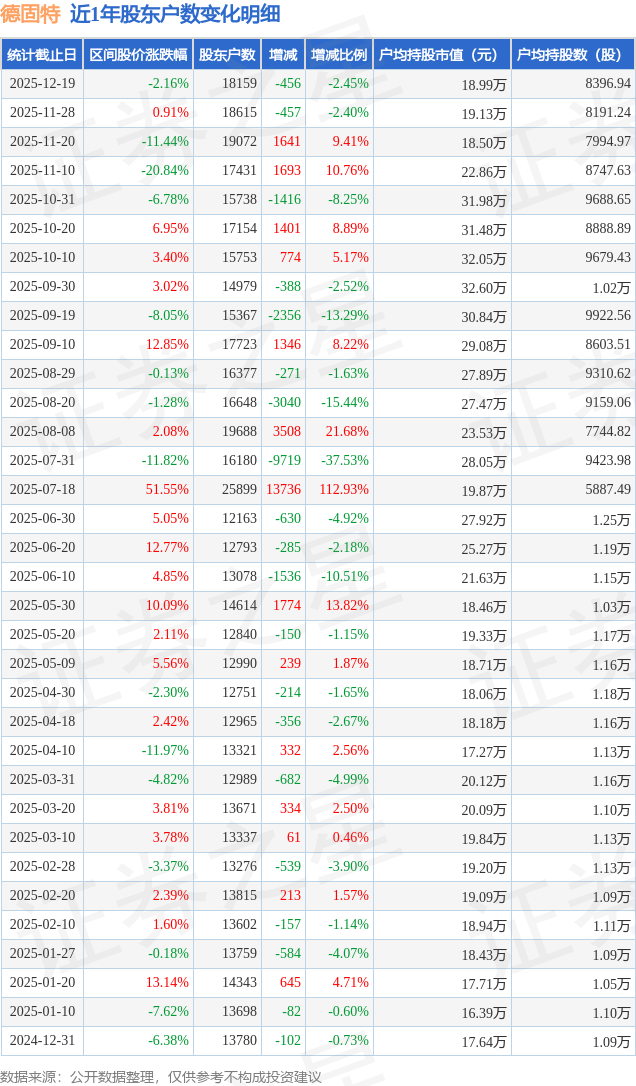The width and height of the screenshot is (636, 1086).
Task: Click the 32.60万 average holding value cell
Action: pos(484,287)
